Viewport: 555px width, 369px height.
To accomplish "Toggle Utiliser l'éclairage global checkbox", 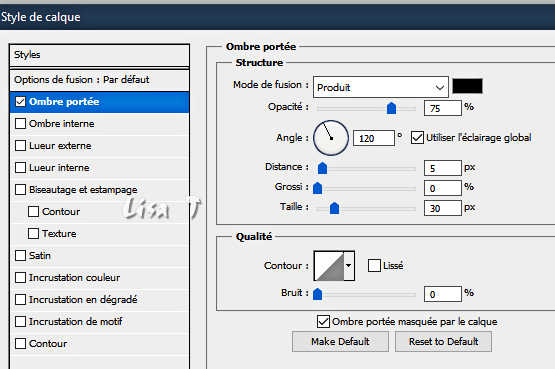I will tap(417, 138).
